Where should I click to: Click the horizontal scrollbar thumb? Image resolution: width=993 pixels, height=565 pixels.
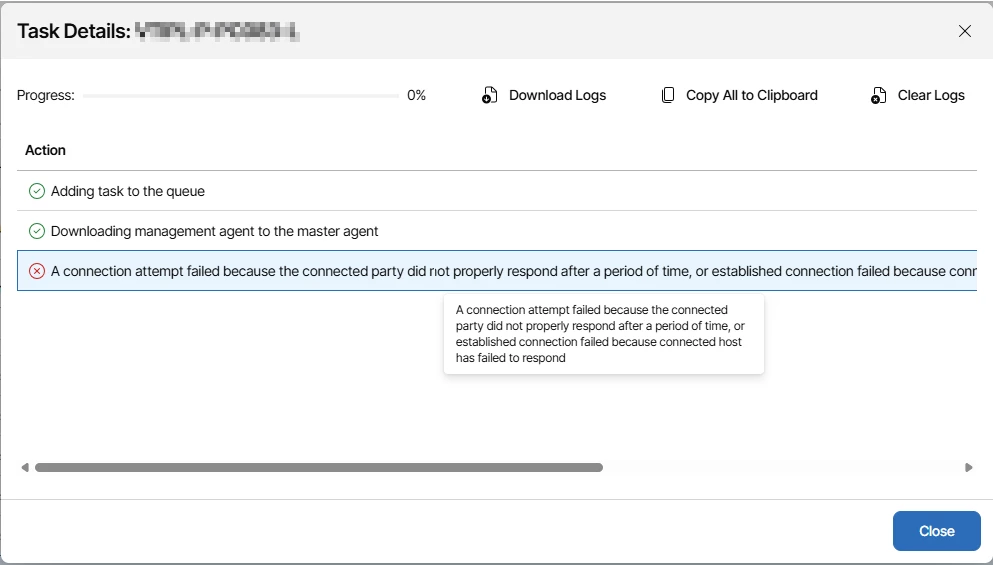click(x=318, y=467)
